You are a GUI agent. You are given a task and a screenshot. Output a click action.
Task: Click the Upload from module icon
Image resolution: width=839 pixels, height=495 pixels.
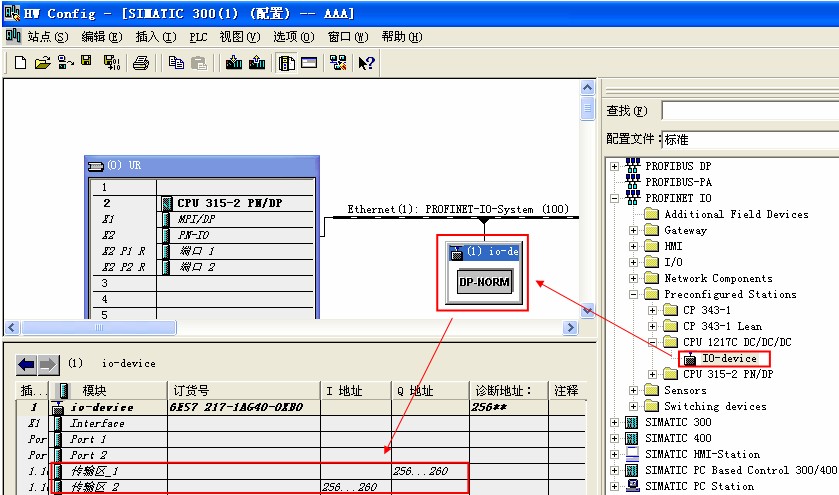pyautogui.click(x=257, y=63)
